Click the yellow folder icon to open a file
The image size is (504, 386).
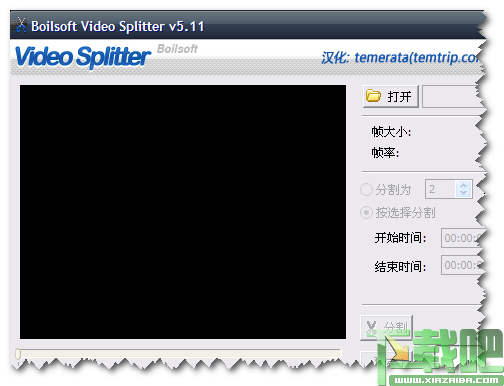click(x=373, y=96)
